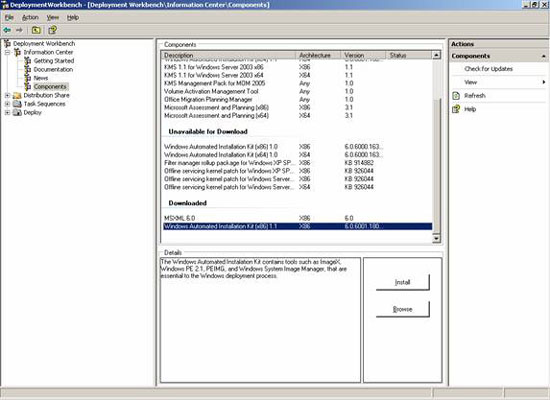Screen dimensions: 550x400
Task: Click the Refresh icon in Actions pane
Action: pyautogui.click(x=456, y=96)
